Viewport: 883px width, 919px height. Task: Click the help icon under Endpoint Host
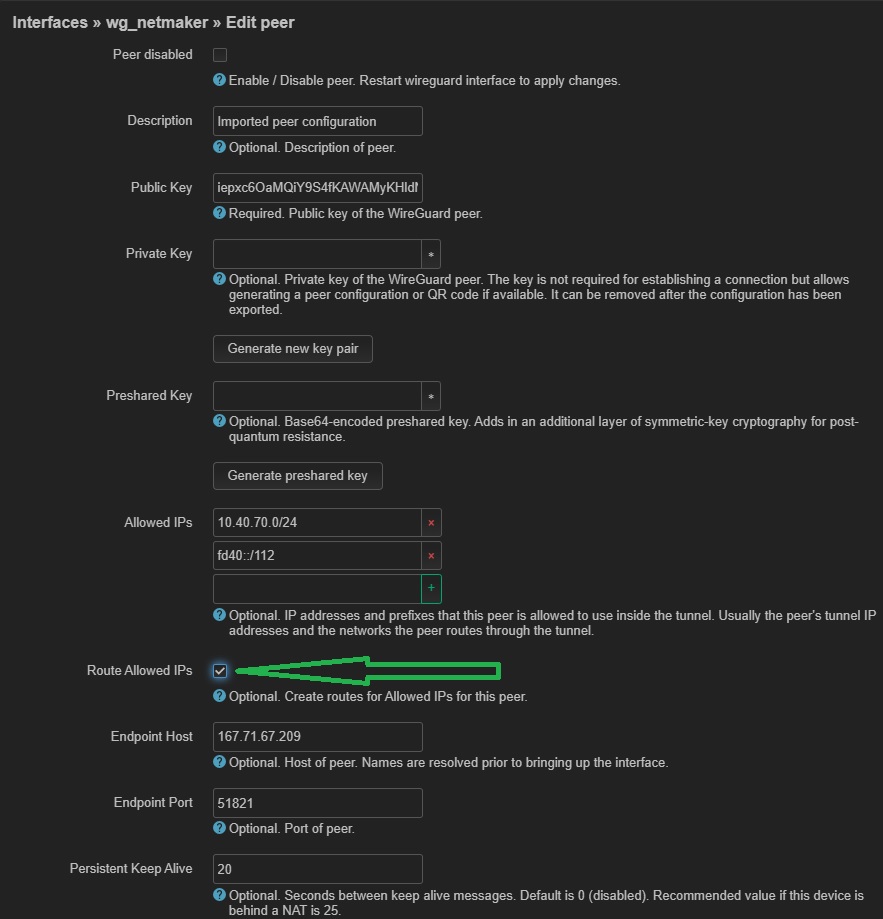click(220, 762)
